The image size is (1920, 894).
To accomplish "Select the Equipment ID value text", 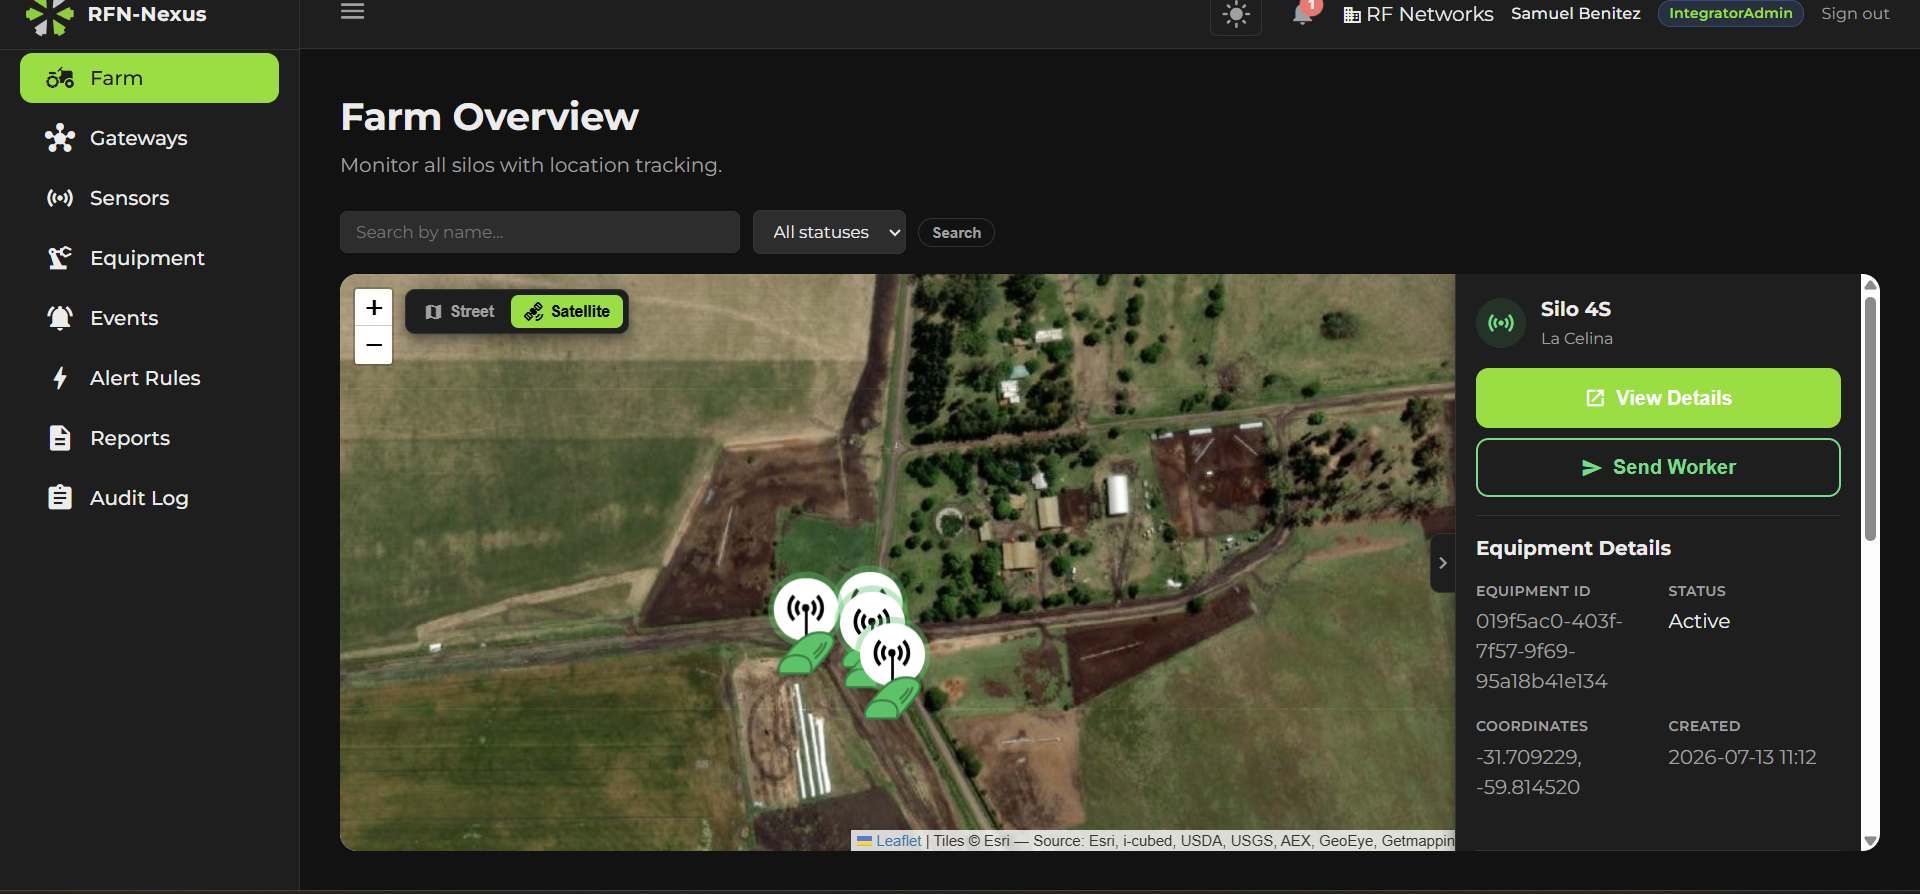I will click(x=1549, y=651).
